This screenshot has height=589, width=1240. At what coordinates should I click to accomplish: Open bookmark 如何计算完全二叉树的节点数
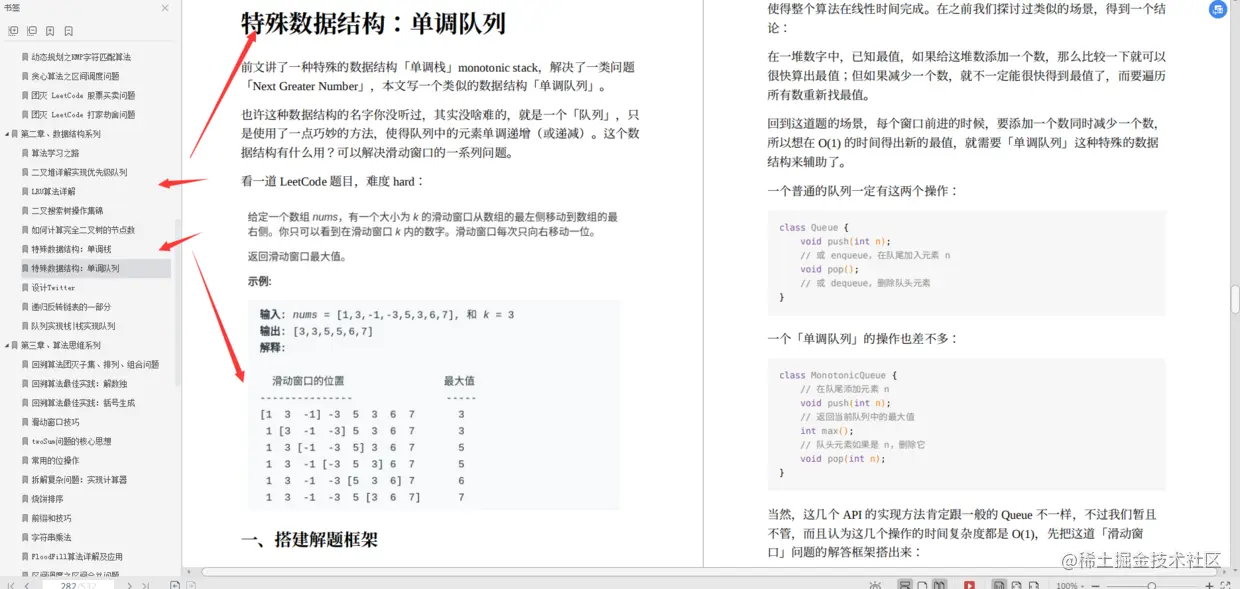pos(83,230)
